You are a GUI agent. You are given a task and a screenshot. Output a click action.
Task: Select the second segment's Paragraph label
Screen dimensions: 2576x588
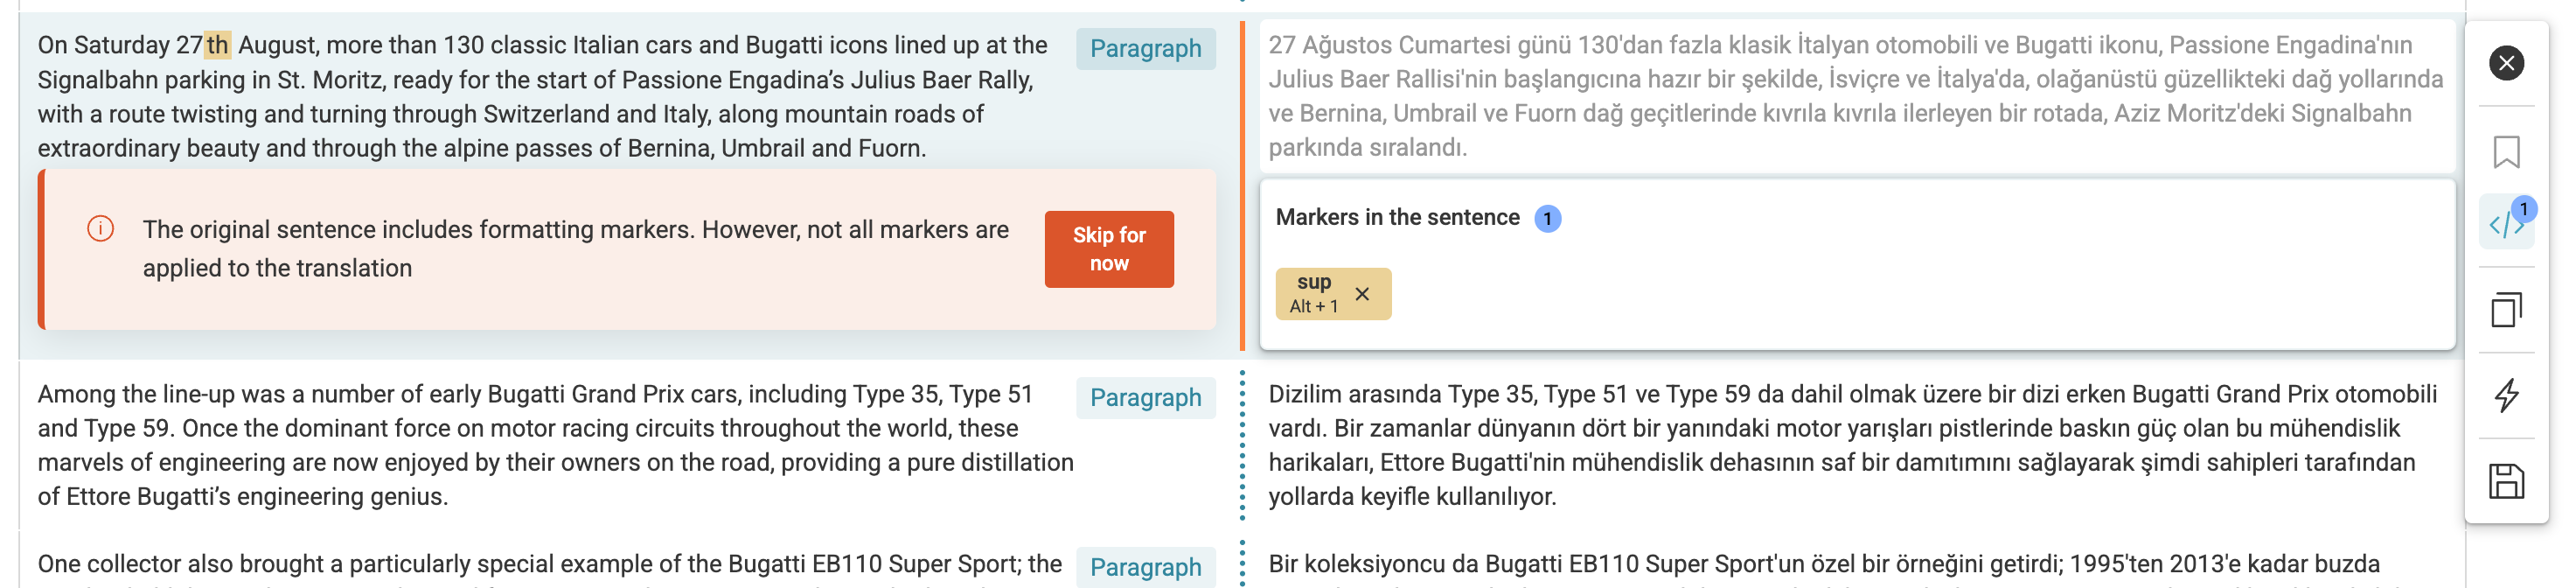click(1145, 398)
